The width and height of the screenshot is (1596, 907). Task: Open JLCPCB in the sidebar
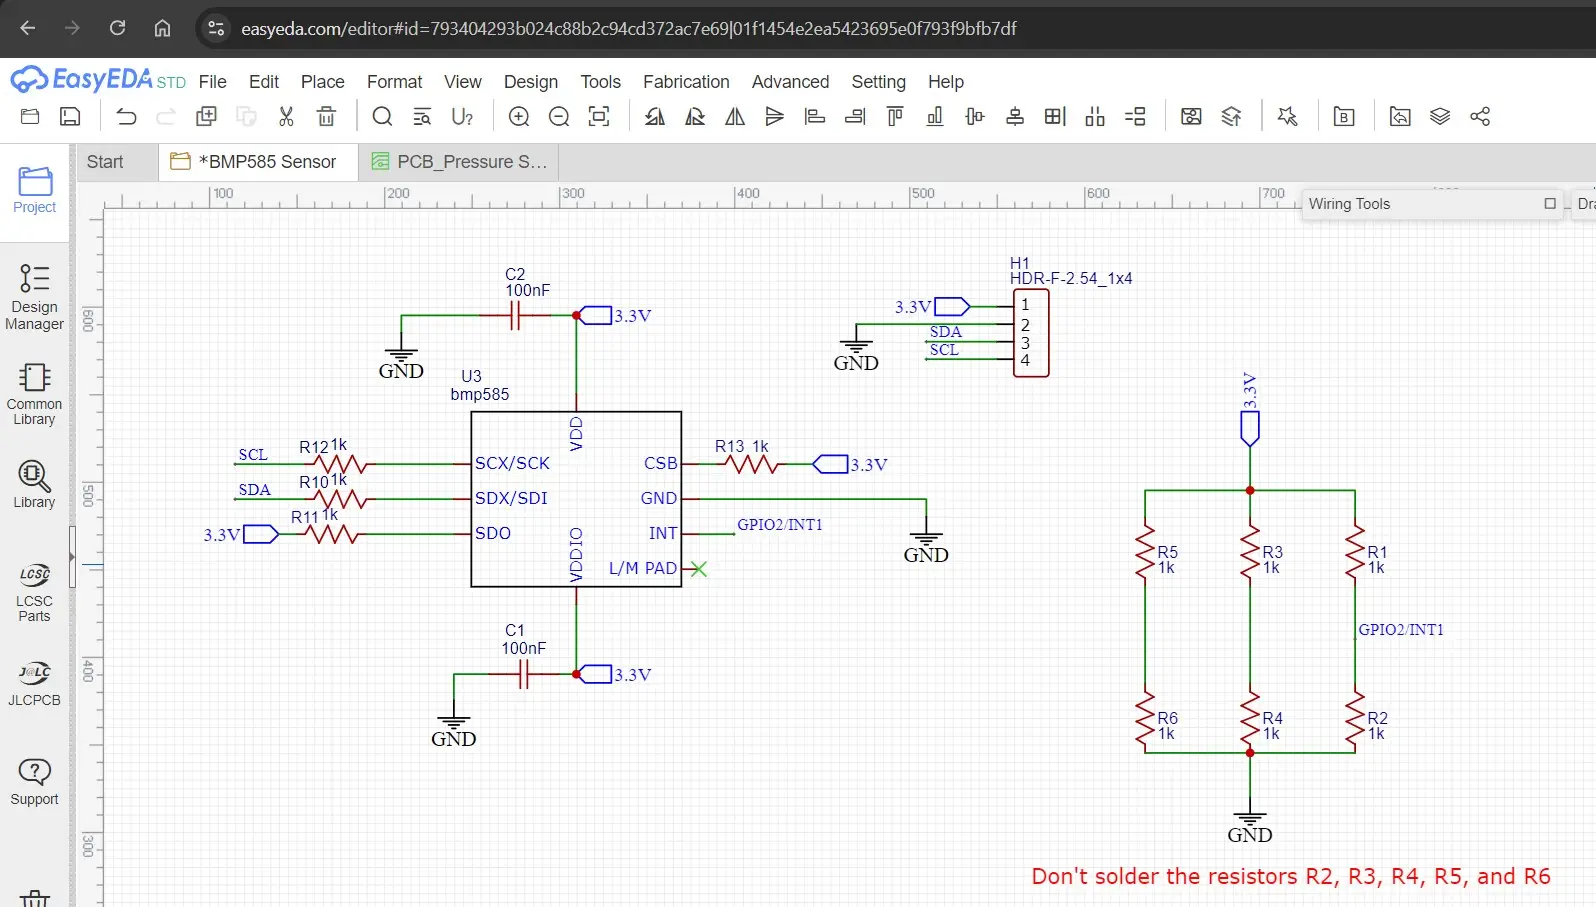tap(34, 683)
